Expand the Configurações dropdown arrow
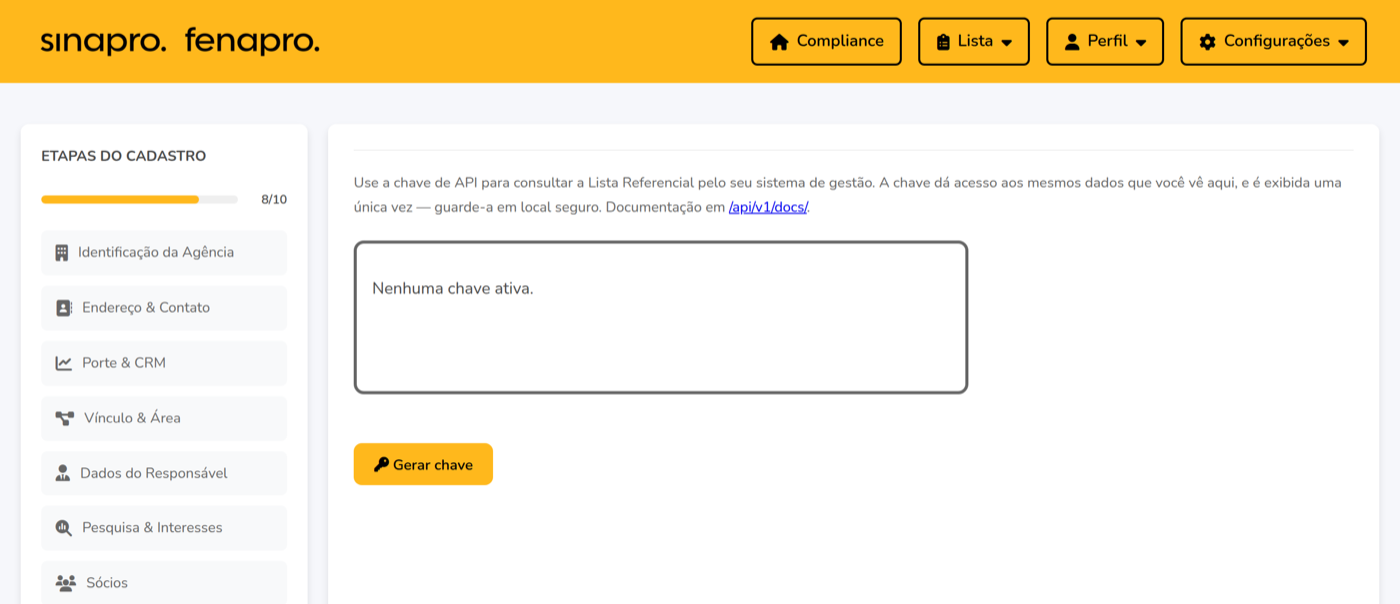Image resolution: width=1400 pixels, height=604 pixels. pos(1343,43)
